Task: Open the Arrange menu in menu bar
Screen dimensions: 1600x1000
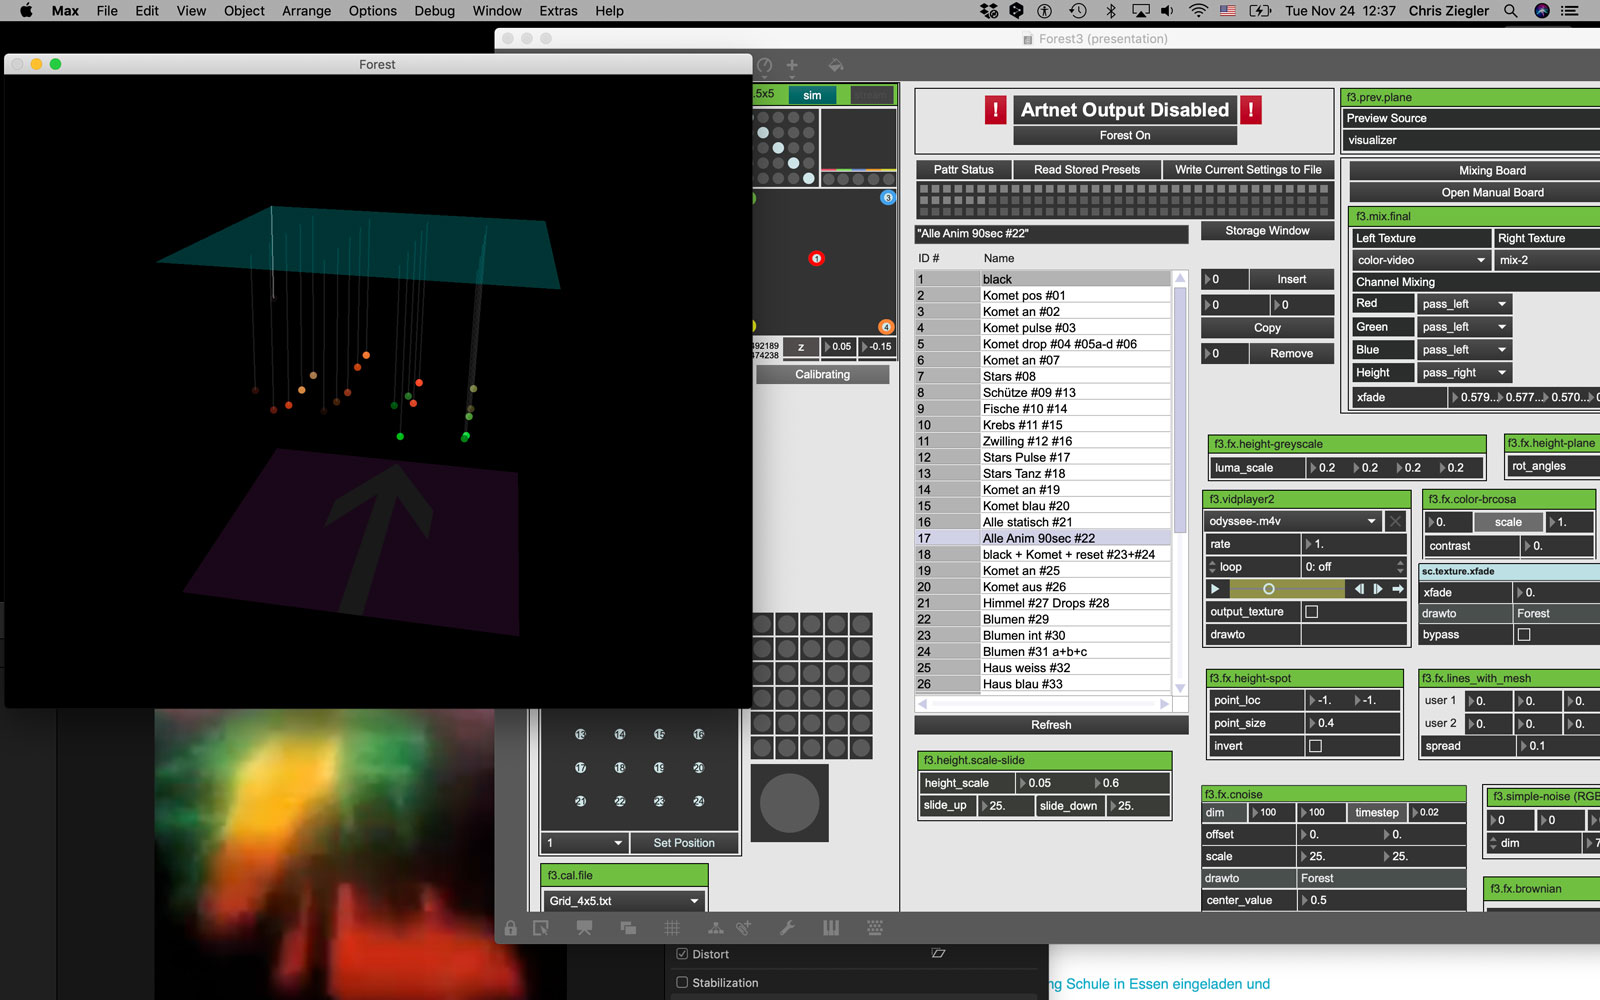Action: click(306, 11)
